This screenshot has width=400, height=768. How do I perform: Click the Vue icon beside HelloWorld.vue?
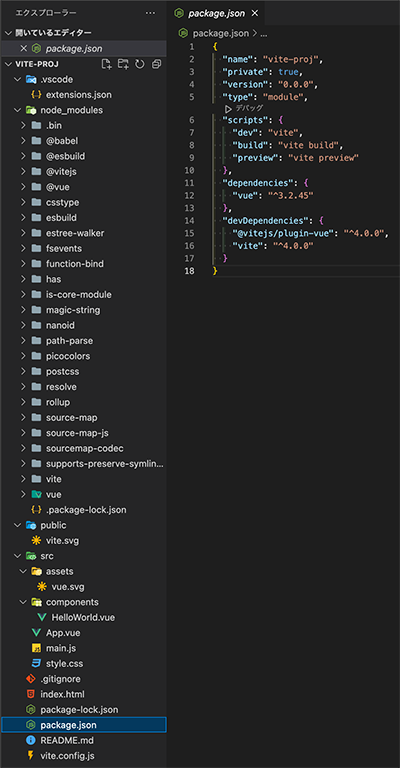[x=42, y=617]
